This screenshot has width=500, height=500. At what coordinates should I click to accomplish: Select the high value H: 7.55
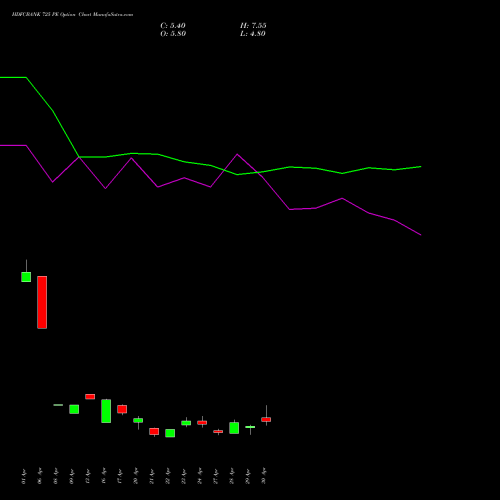(253, 26)
